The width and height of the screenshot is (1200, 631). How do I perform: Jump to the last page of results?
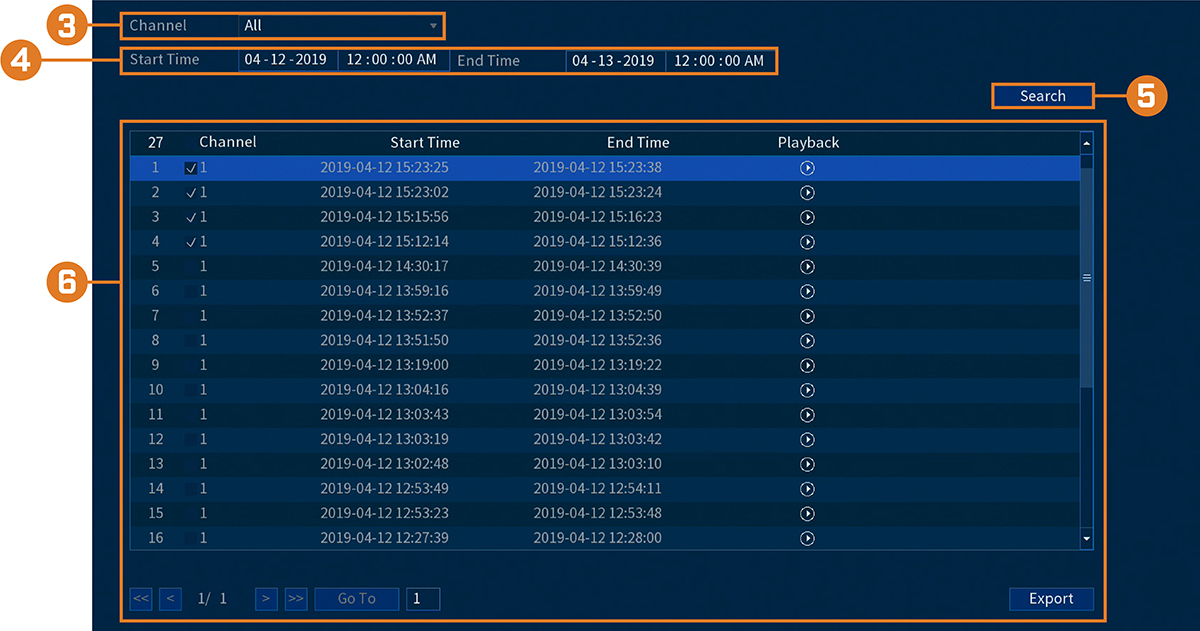[x=296, y=599]
